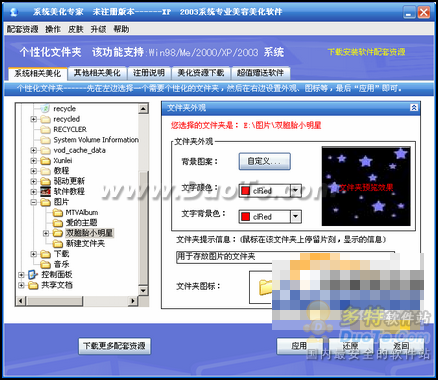Open the 文字颜色 clRed dropdown
This screenshot has height=380, width=438.
(x=295, y=191)
